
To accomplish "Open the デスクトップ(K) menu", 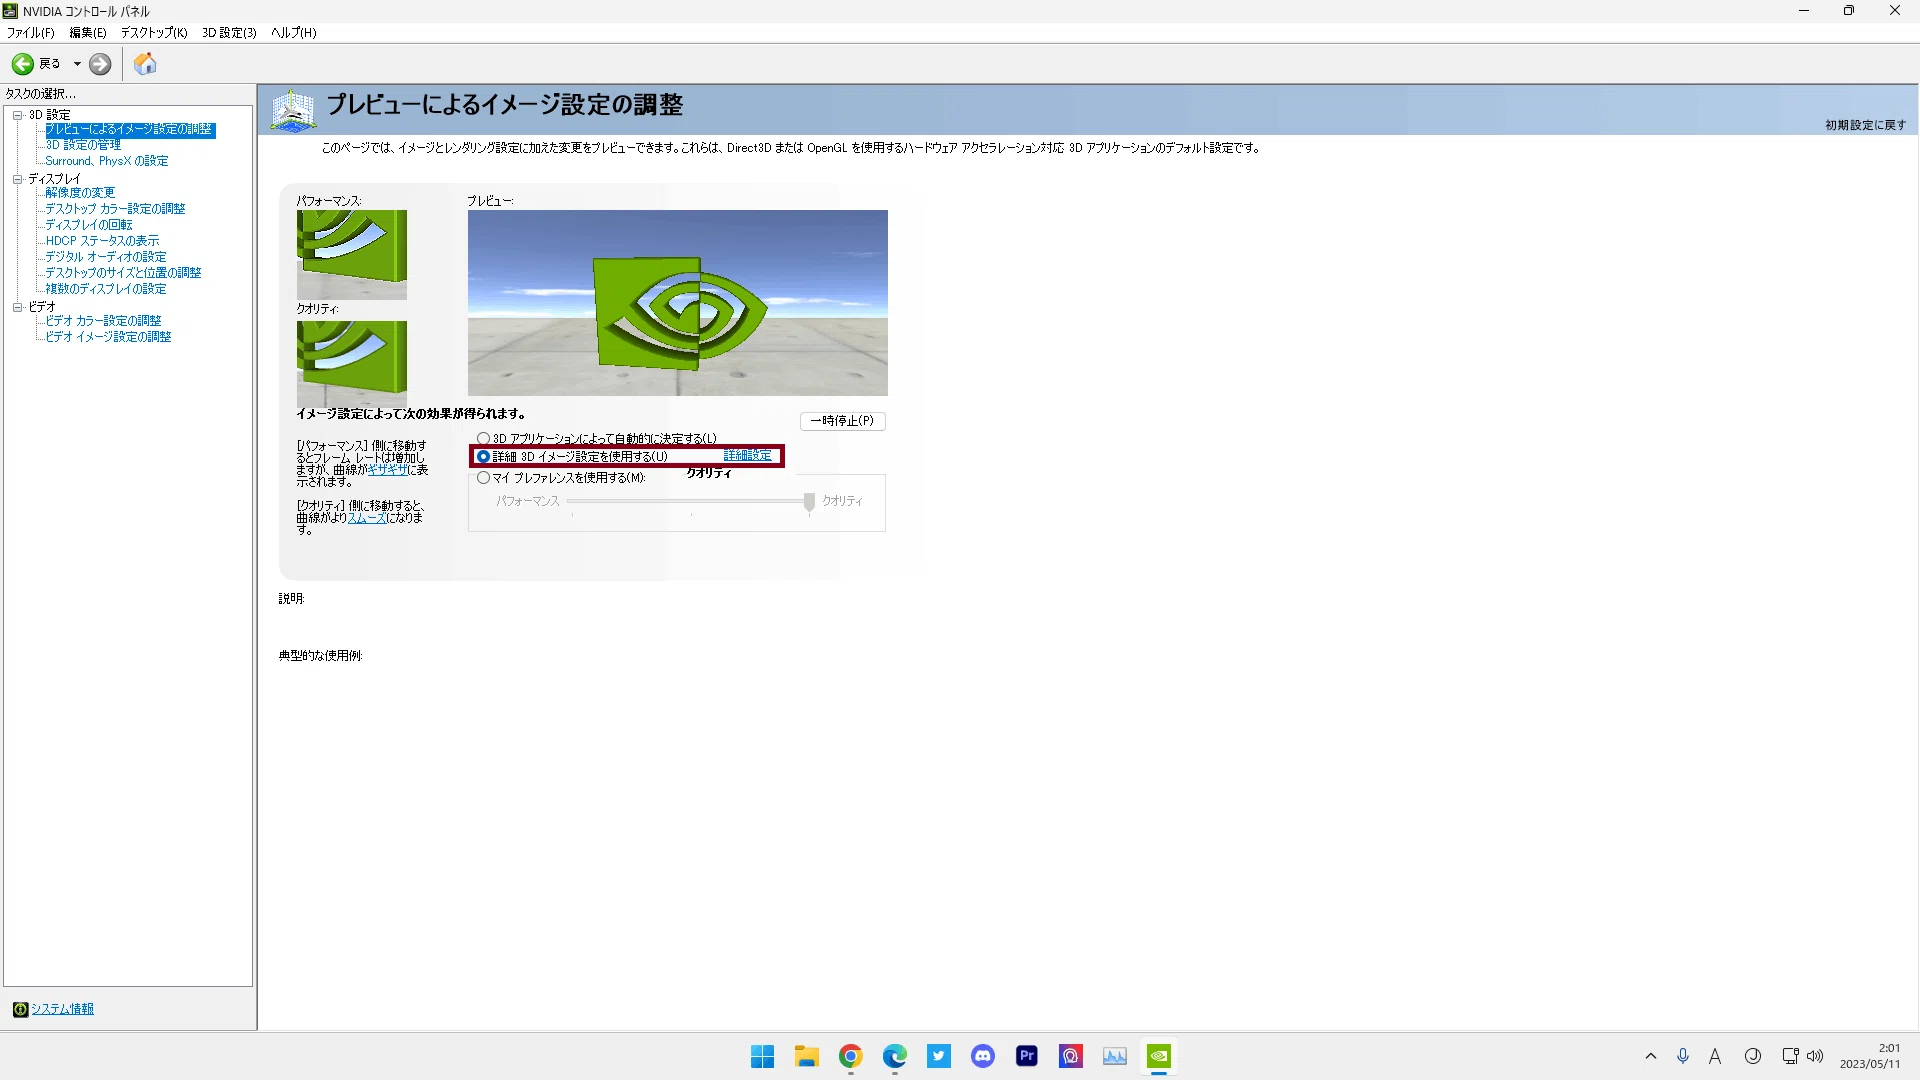I will point(154,33).
